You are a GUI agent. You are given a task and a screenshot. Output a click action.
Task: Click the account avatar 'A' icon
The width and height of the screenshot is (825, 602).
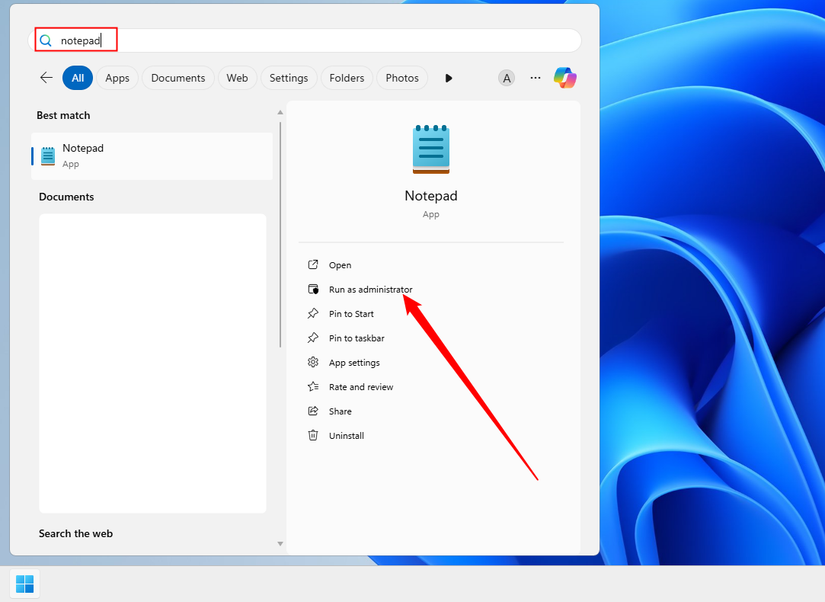pyautogui.click(x=506, y=78)
